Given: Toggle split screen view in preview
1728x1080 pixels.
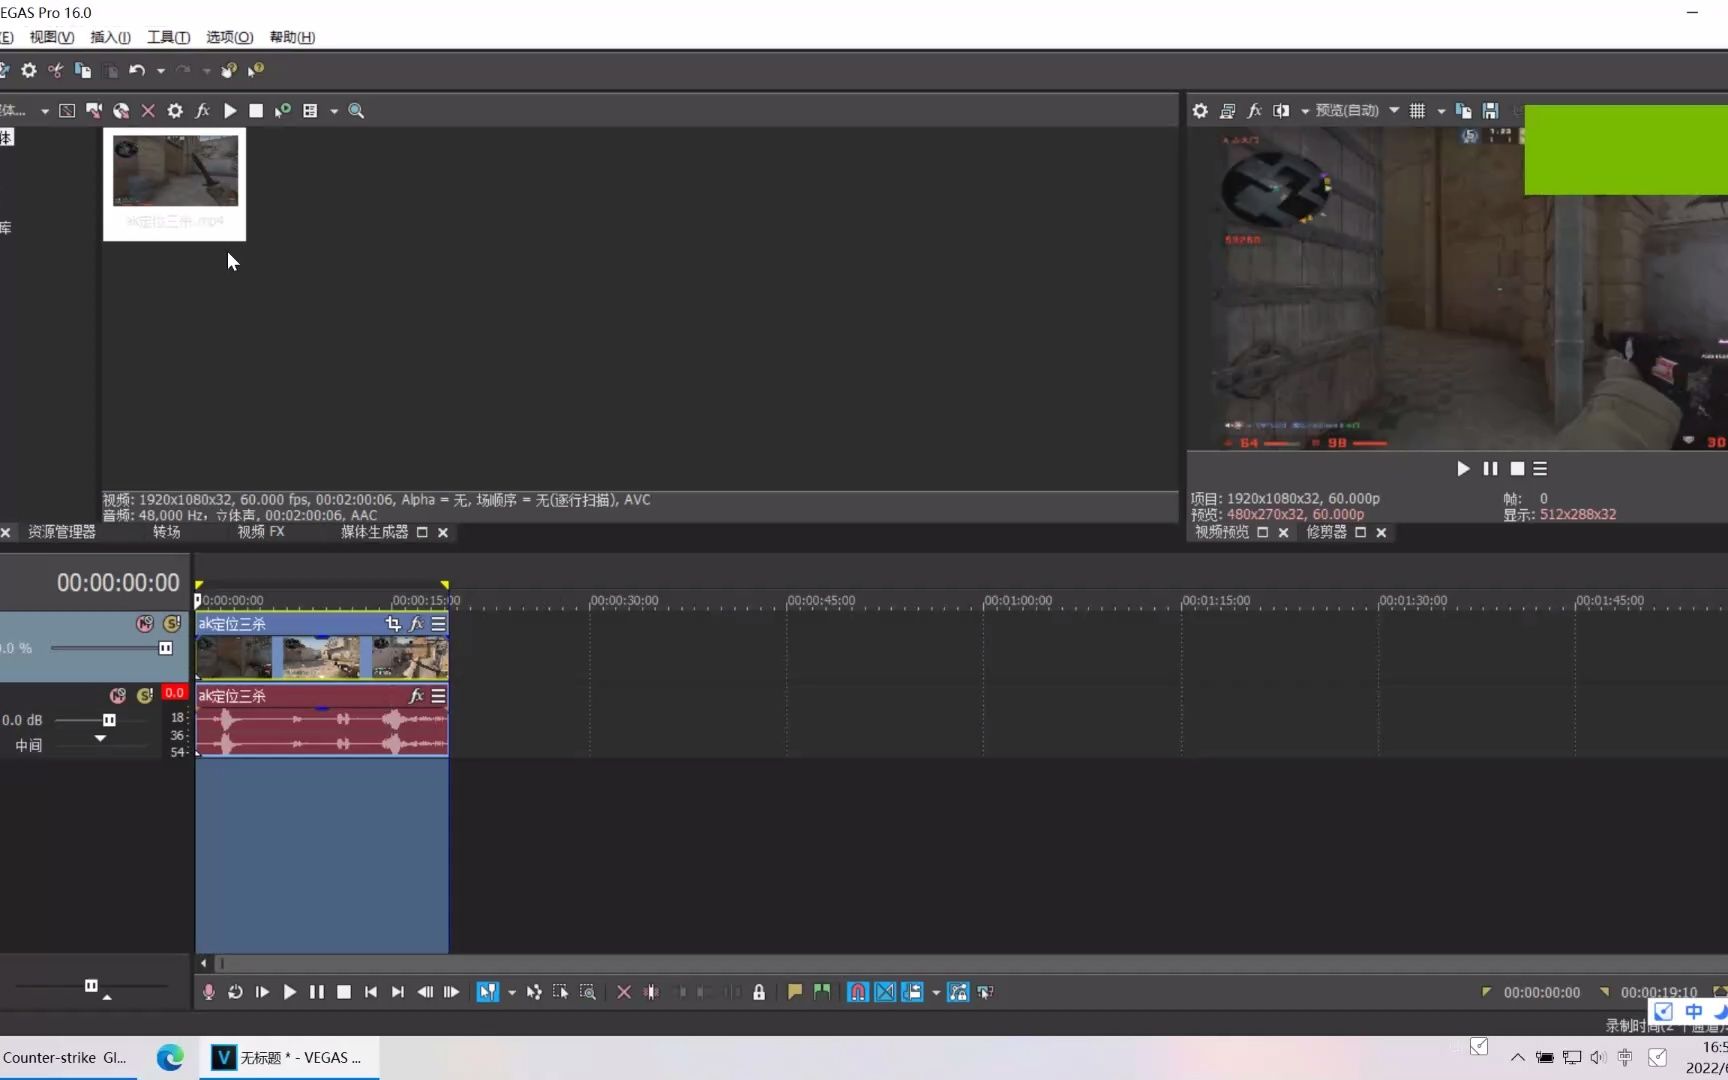Looking at the screenshot, I should [1281, 111].
